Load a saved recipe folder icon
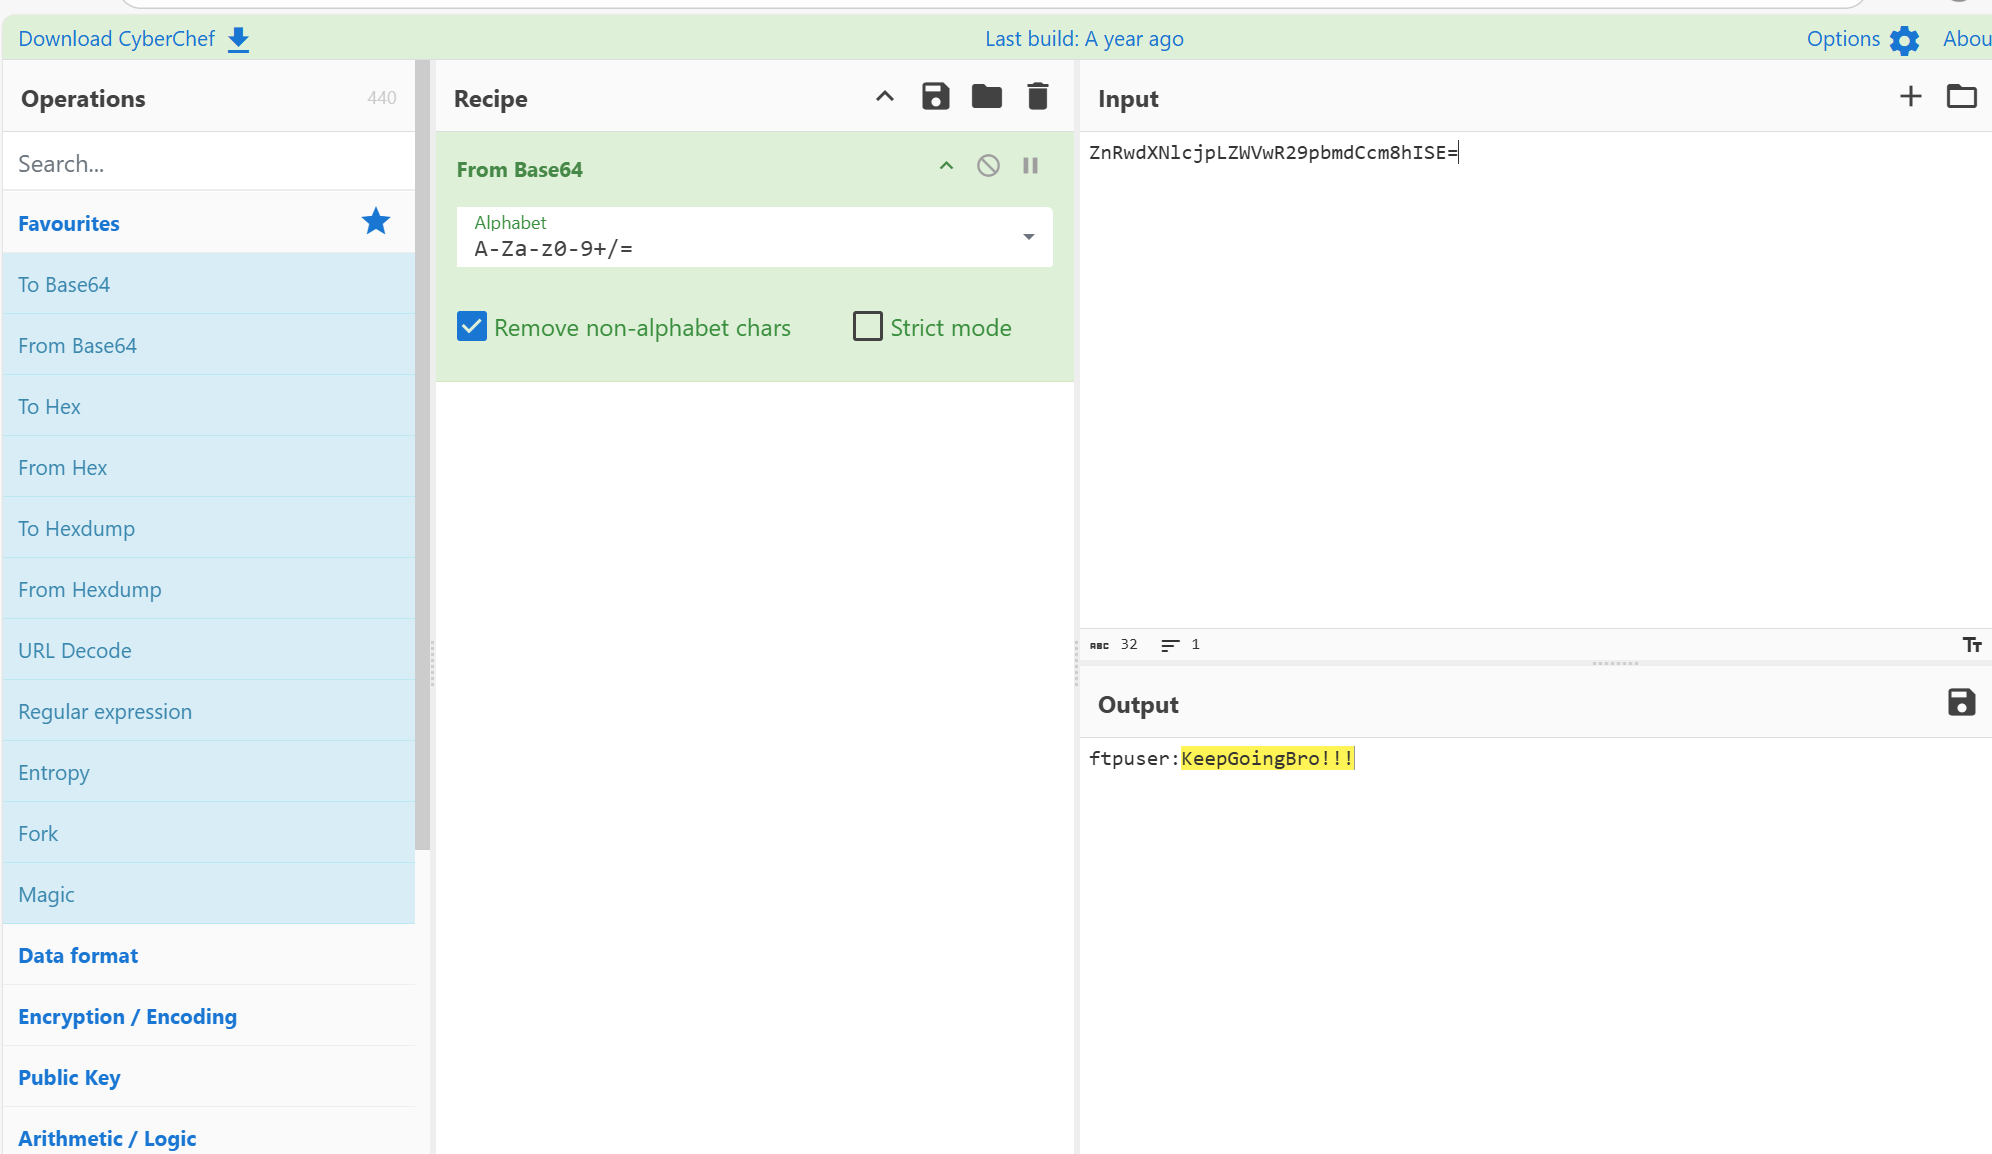The image size is (1992, 1154). click(986, 97)
